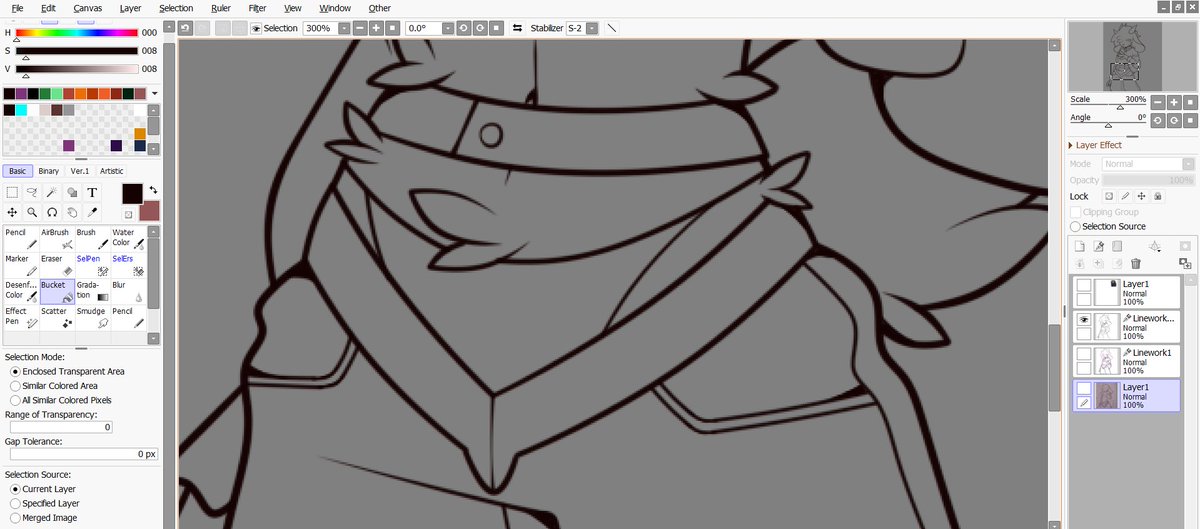Switch to Artistic tool tab

point(112,171)
